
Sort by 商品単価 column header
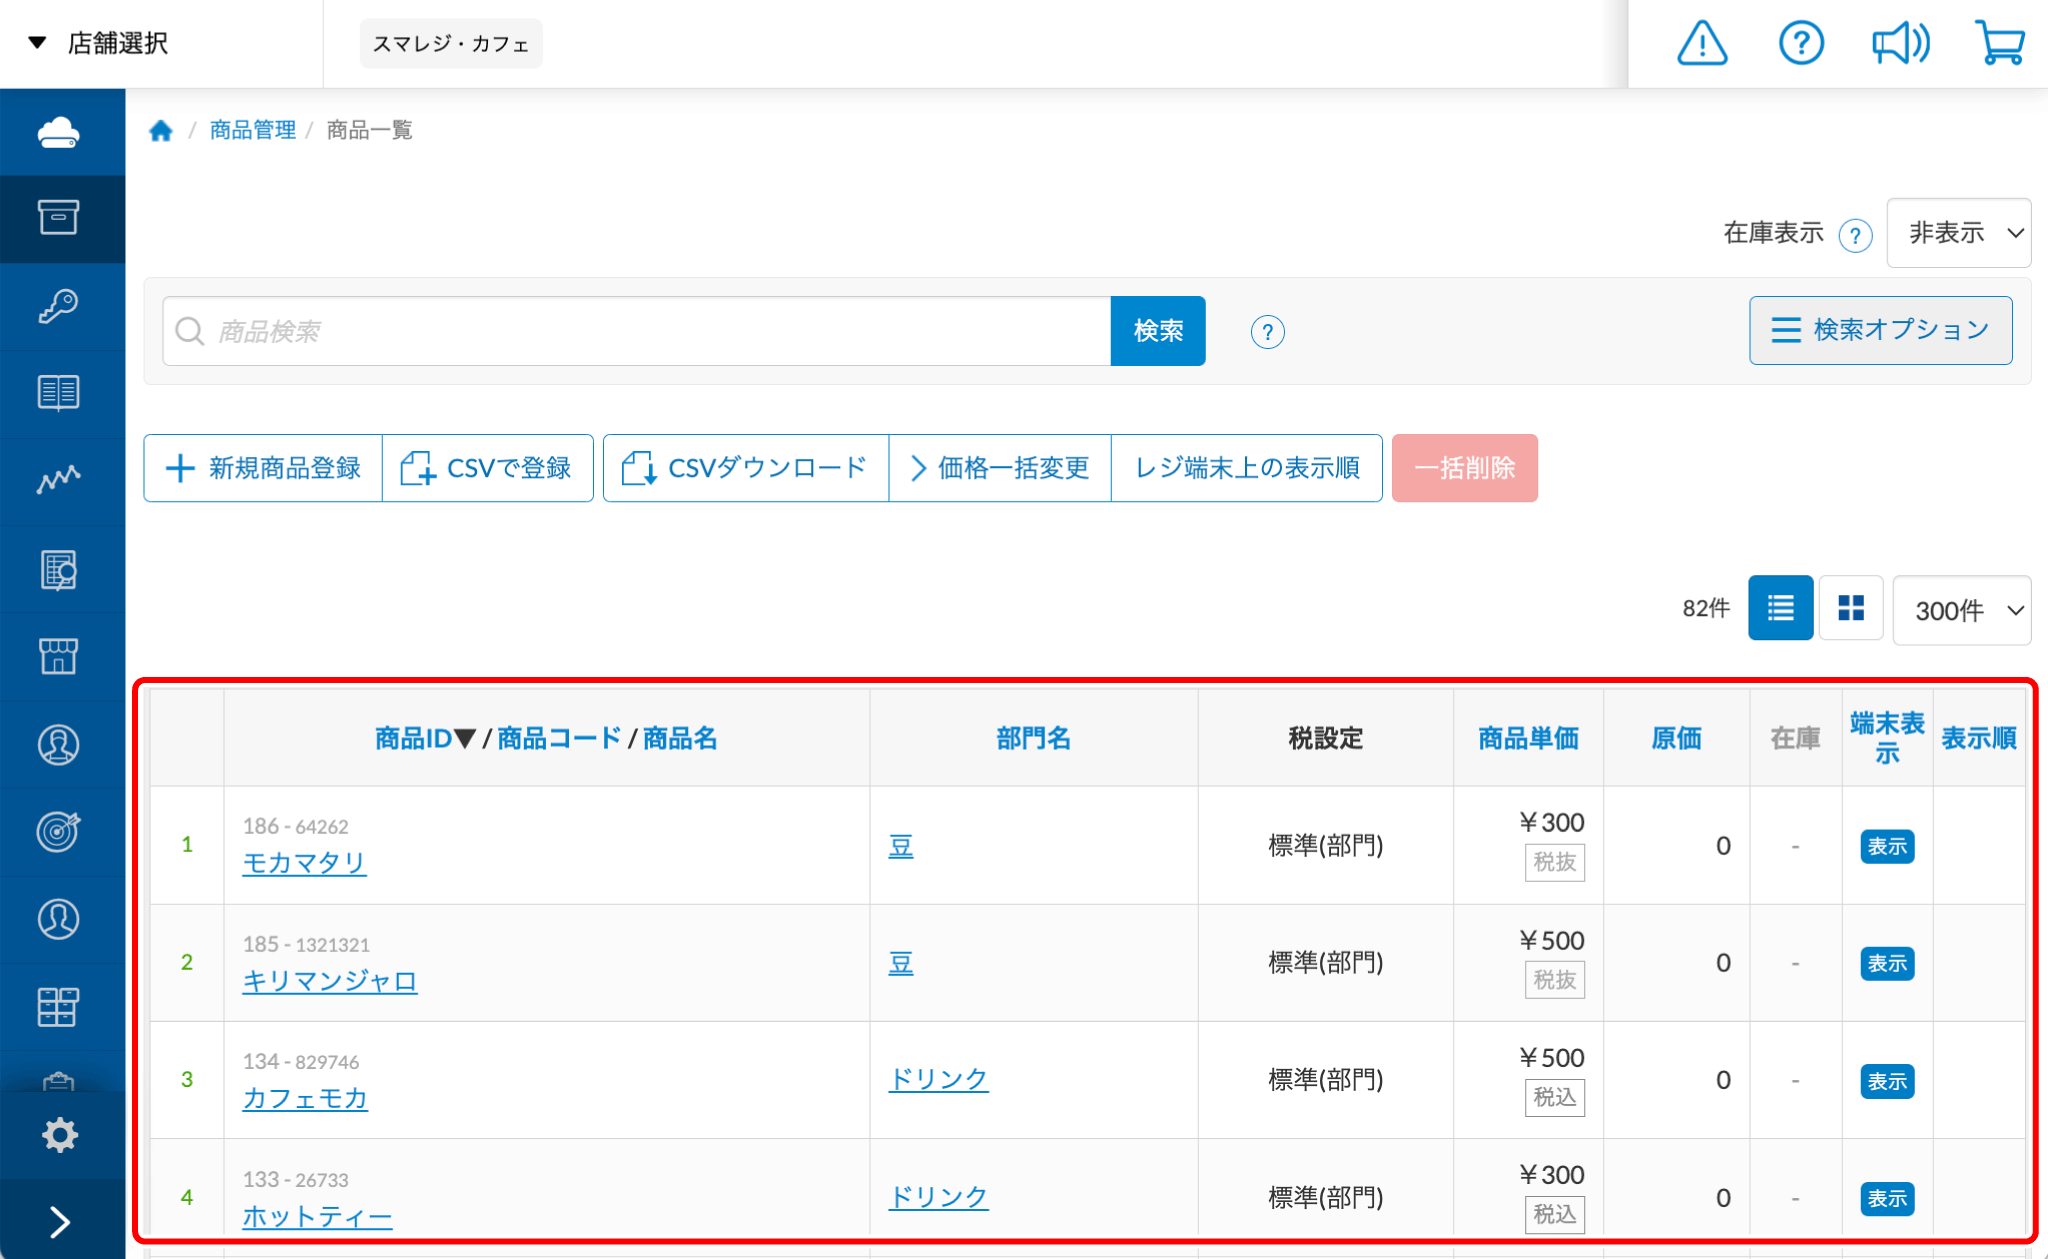point(1528,739)
